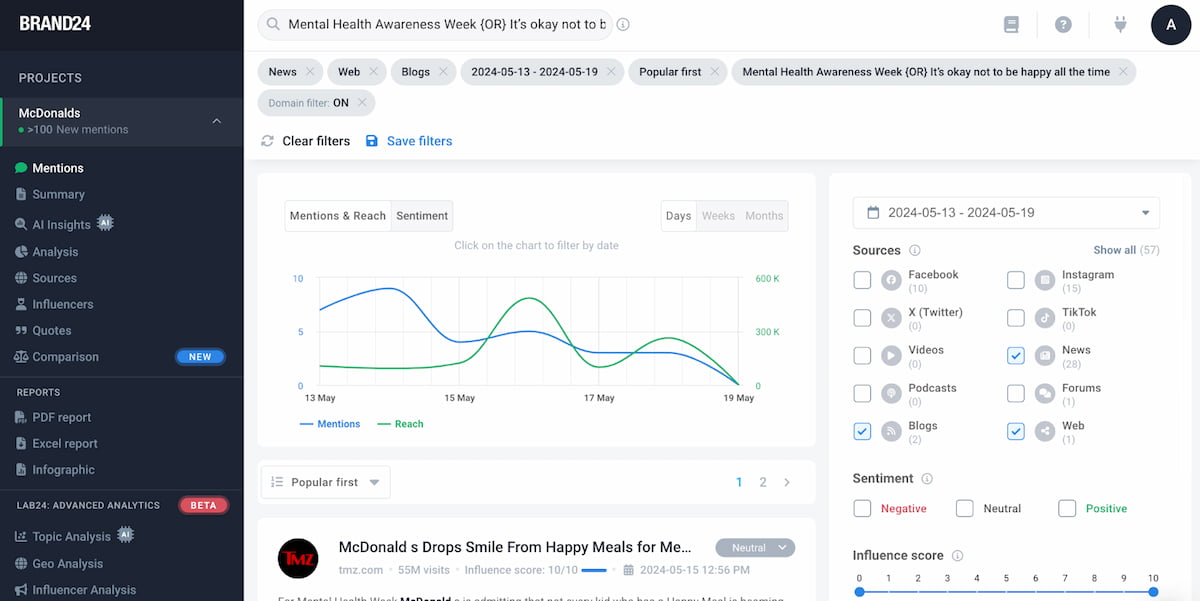Open the Popular first sorting dropdown
Image resolution: width=1200 pixels, height=601 pixels.
(325, 481)
